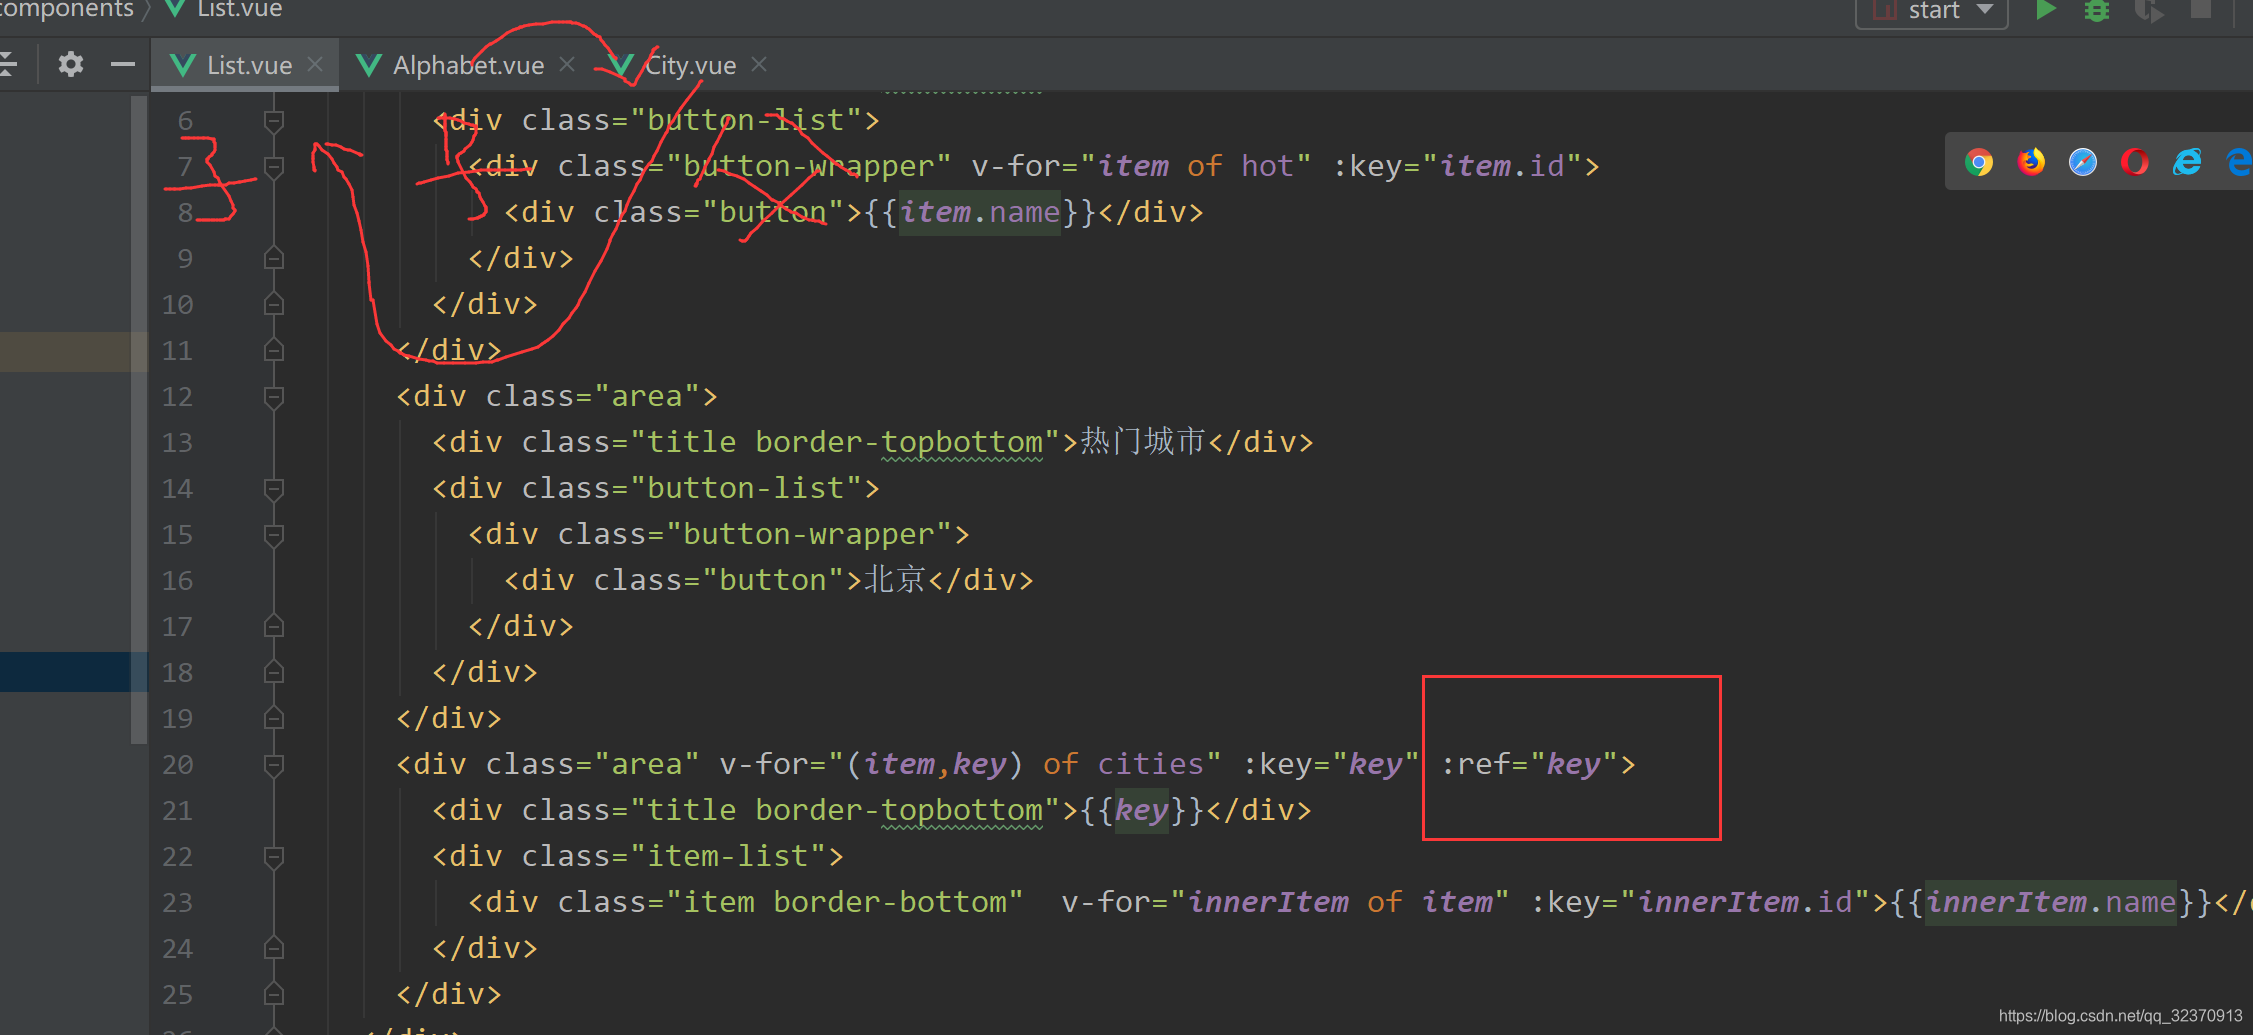Collapse code fold marker on line 14
This screenshot has height=1035, width=2253.
click(x=274, y=489)
